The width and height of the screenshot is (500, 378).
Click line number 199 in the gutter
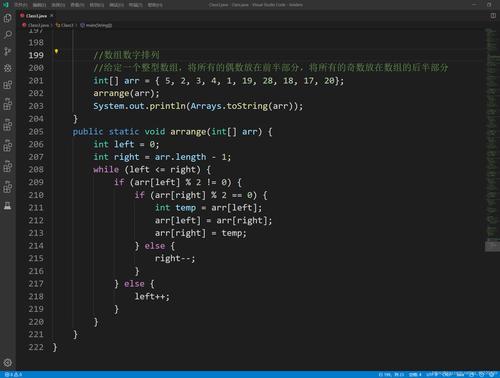tap(36, 55)
